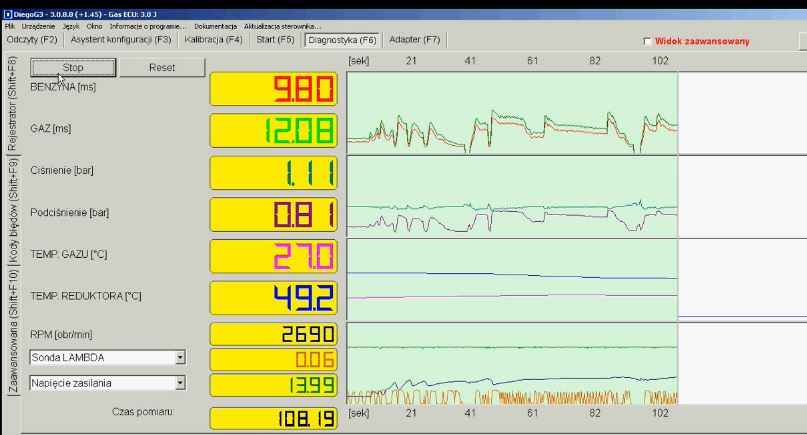Open the Sonda LAMBDA dropdown
Viewport: 807px width, 435px height.
pyautogui.click(x=180, y=357)
